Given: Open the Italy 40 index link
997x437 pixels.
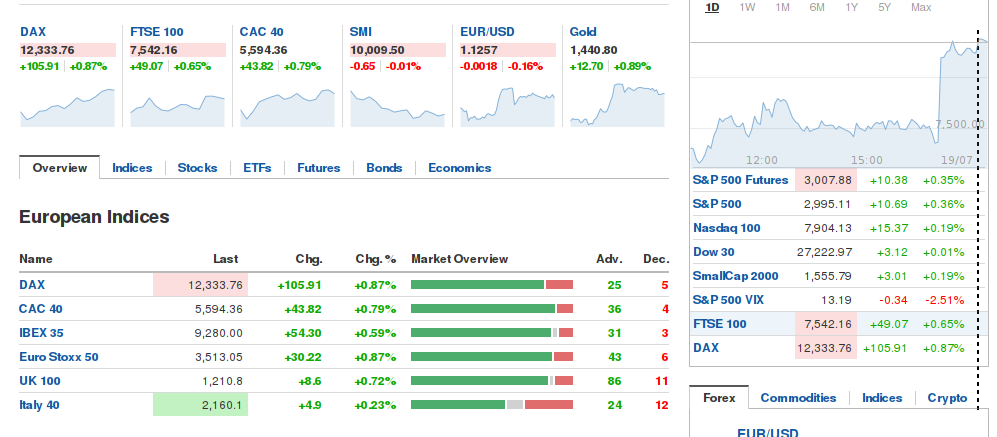Looking at the screenshot, I should pyautogui.click(x=39, y=405).
